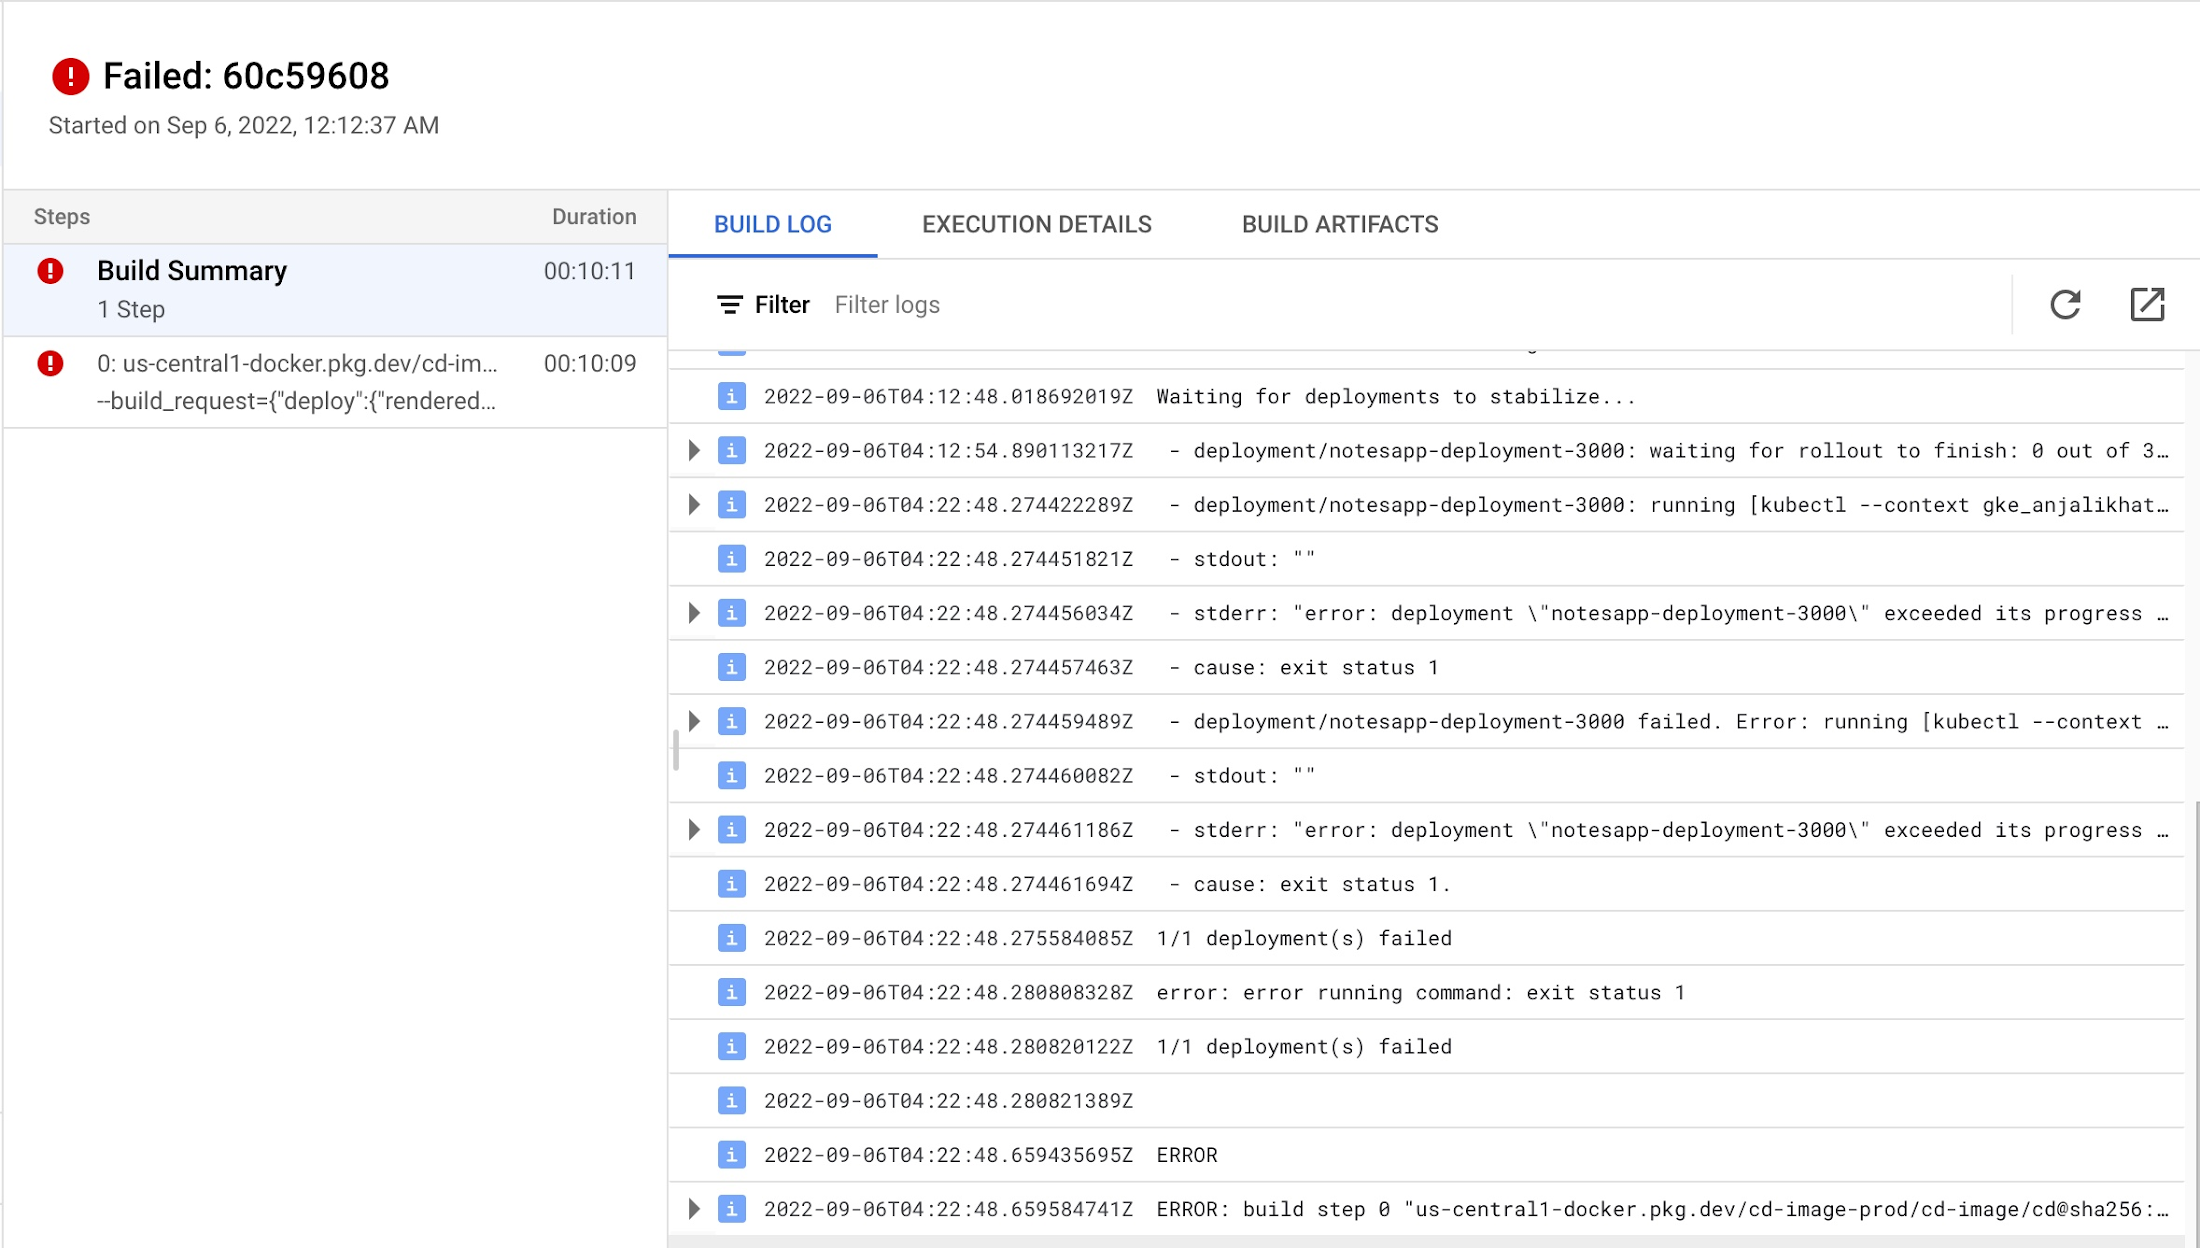Click info icon on 274456034Z stderr row
This screenshot has width=2200, height=1248.
[x=732, y=613]
